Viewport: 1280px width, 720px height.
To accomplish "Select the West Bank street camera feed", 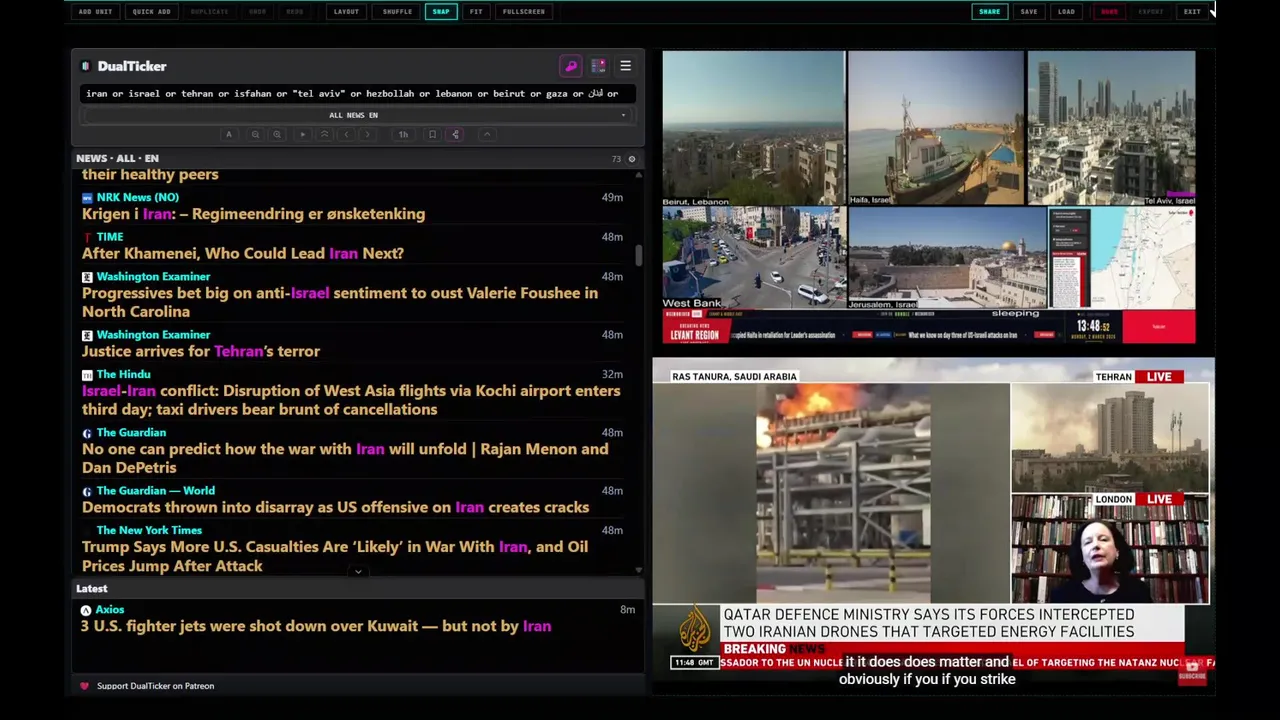I will 753,258.
